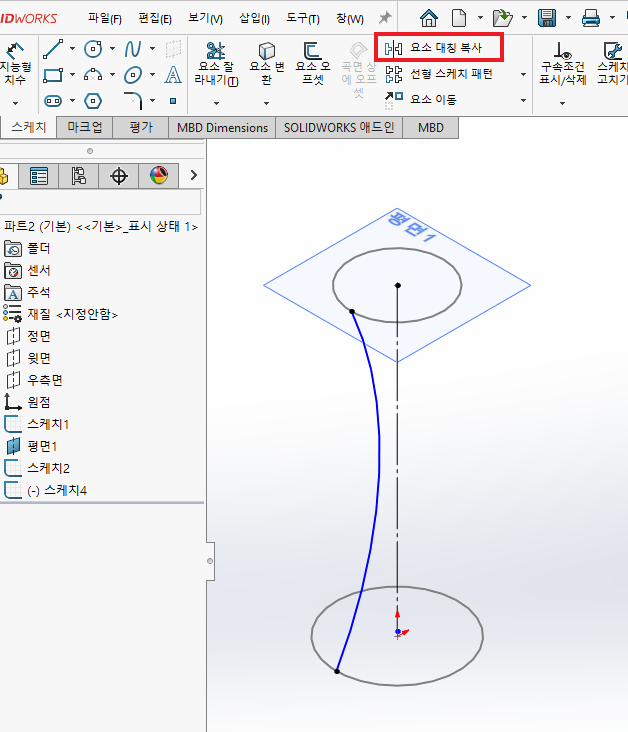Image resolution: width=628 pixels, height=732 pixels.
Task: Switch to the 마크업 tab
Action: (85, 127)
